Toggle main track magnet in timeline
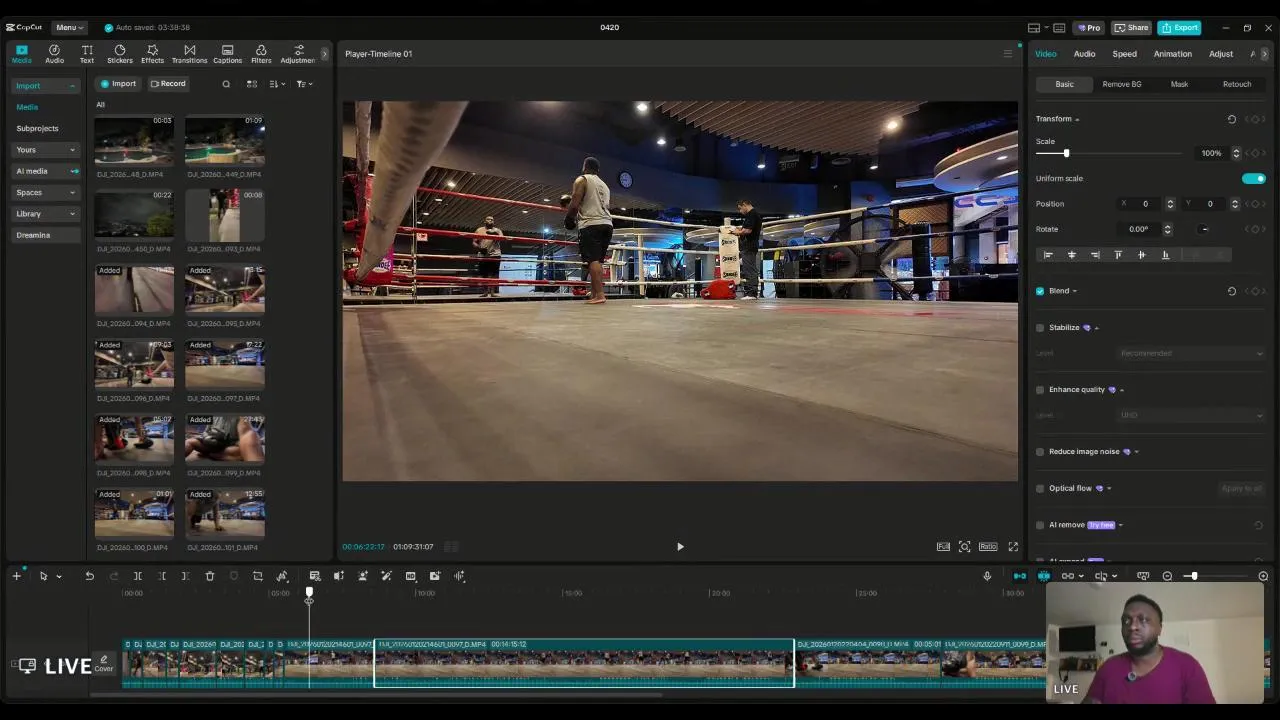Viewport: 1280px width, 720px height. 1019,576
